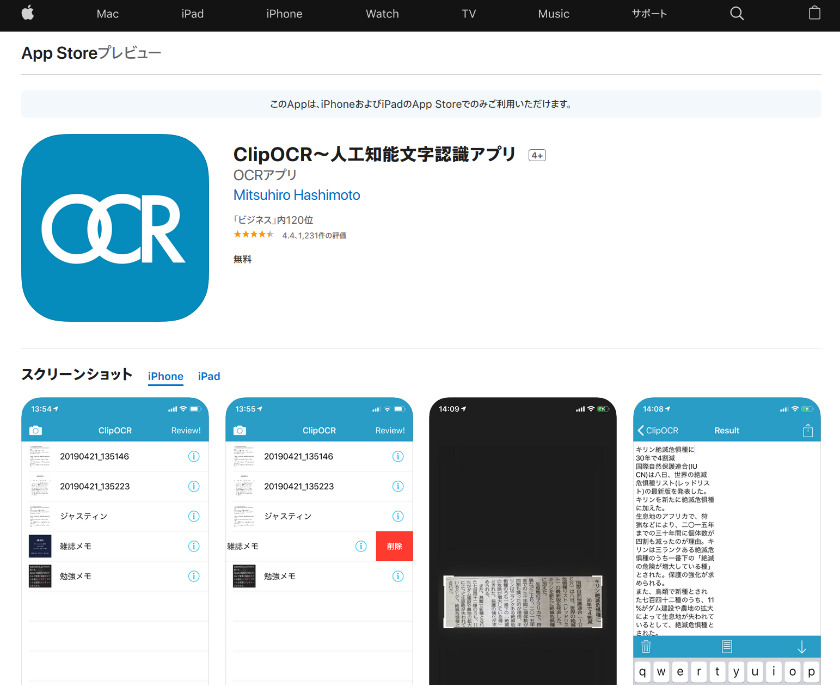Click the ClipOCR app title heading

[374, 155]
